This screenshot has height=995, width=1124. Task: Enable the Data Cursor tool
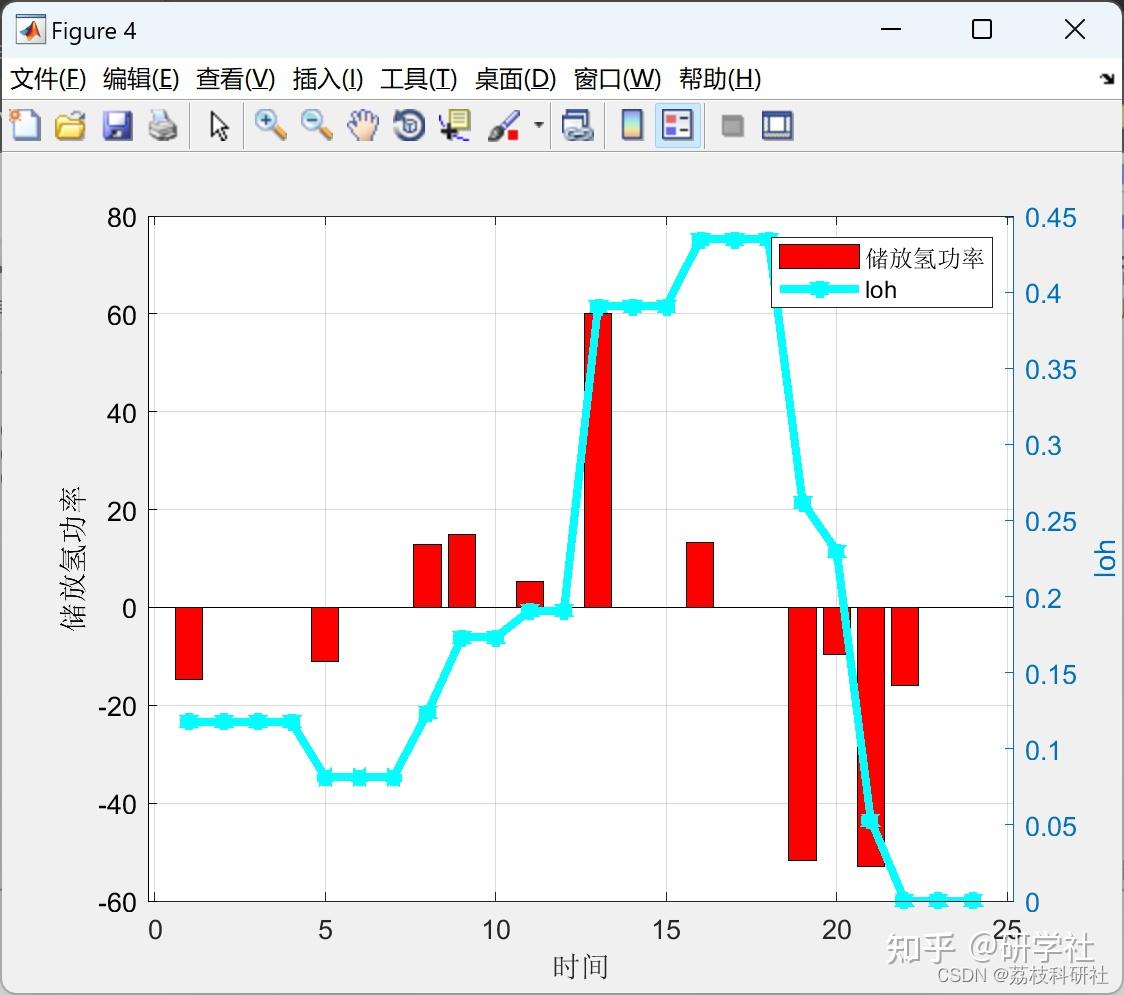tap(454, 125)
